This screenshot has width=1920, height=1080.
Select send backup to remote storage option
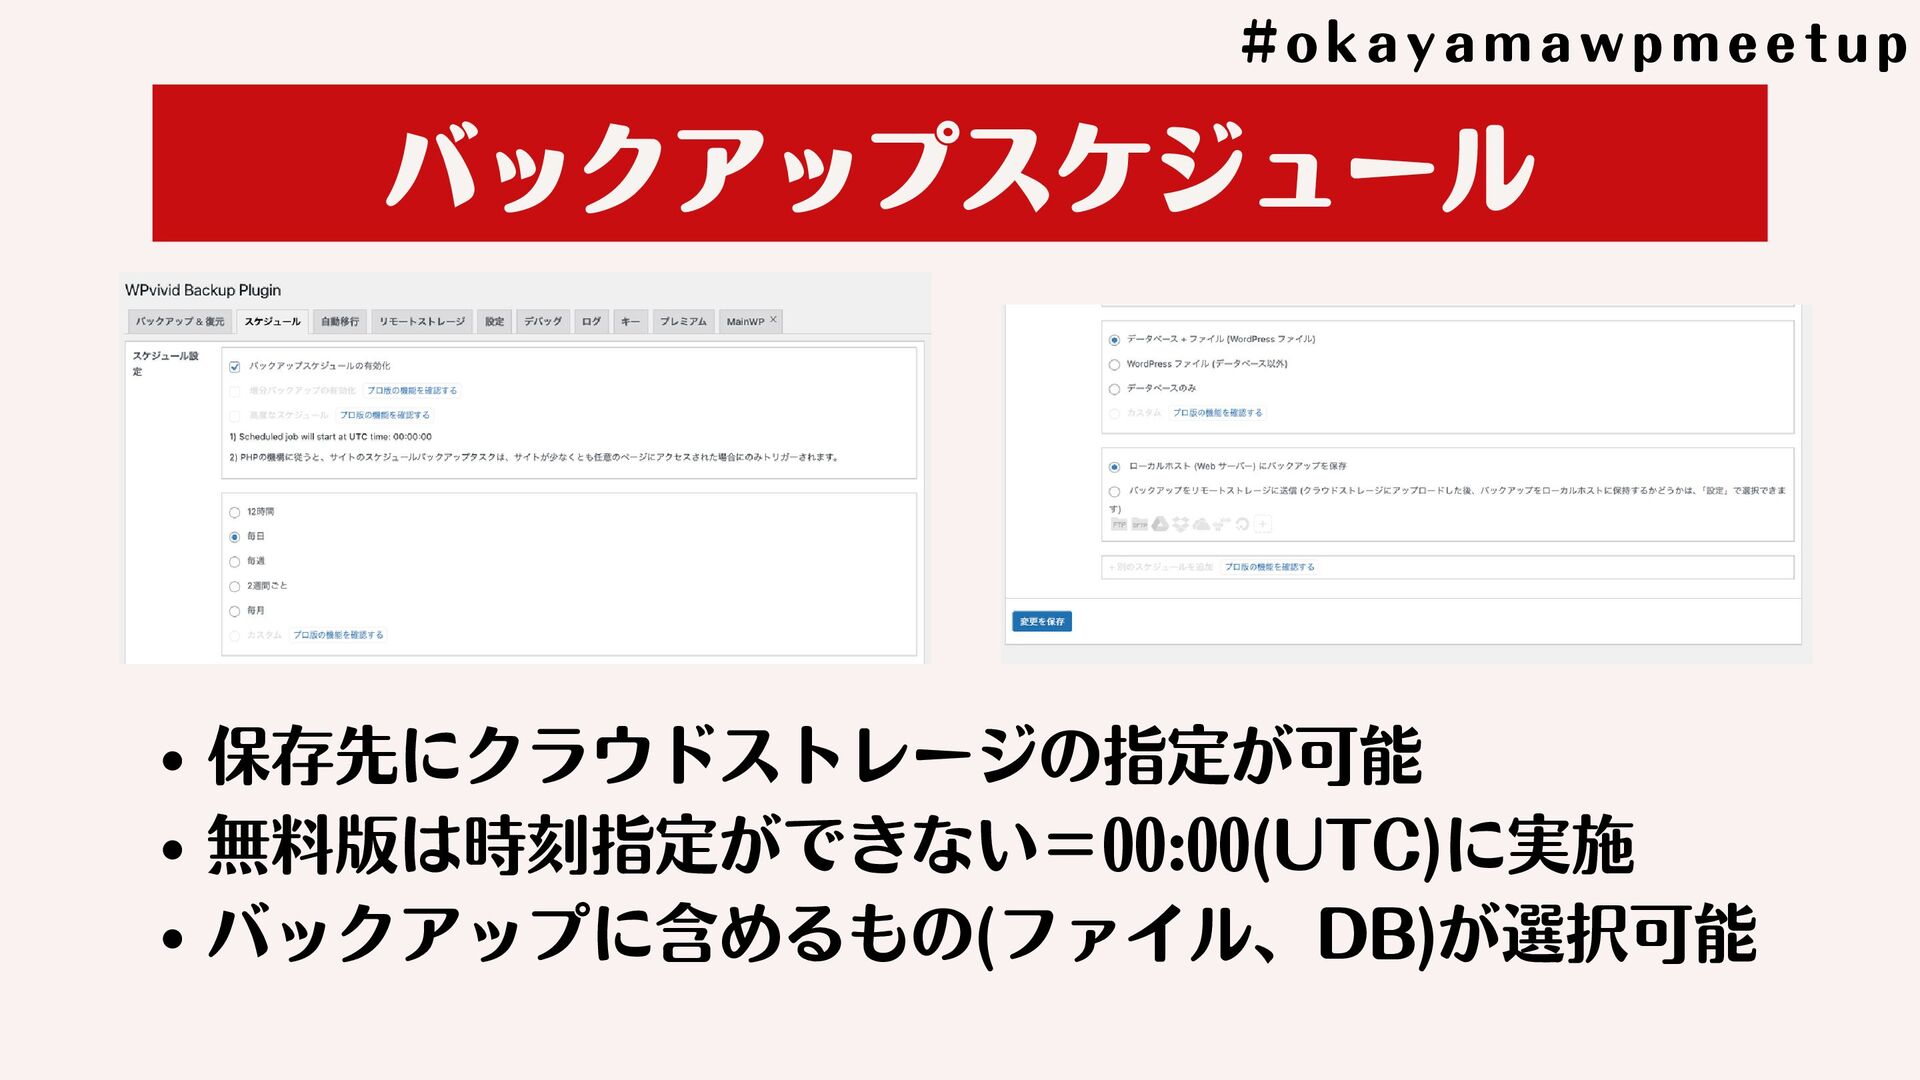(x=1114, y=492)
